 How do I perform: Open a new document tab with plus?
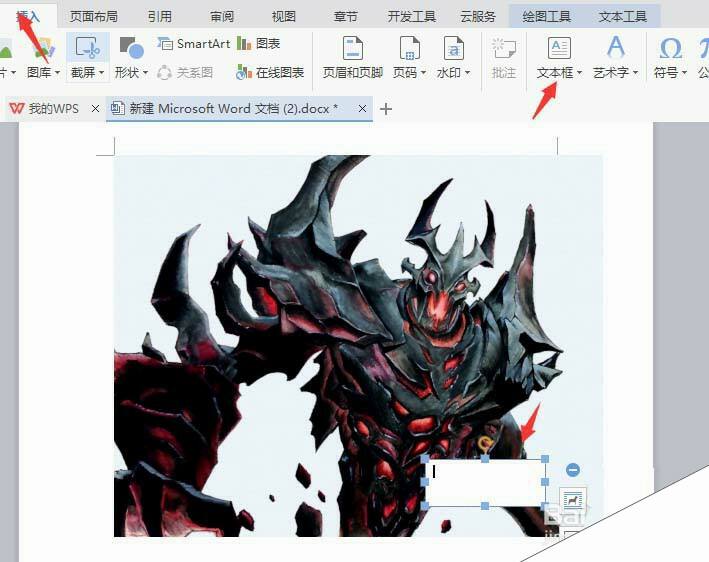coord(386,109)
